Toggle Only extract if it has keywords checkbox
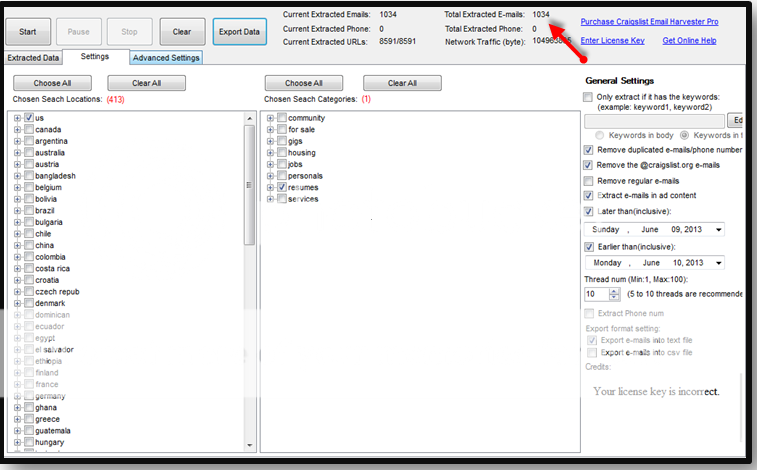This screenshot has height=470, width=757. click(588, 97)
